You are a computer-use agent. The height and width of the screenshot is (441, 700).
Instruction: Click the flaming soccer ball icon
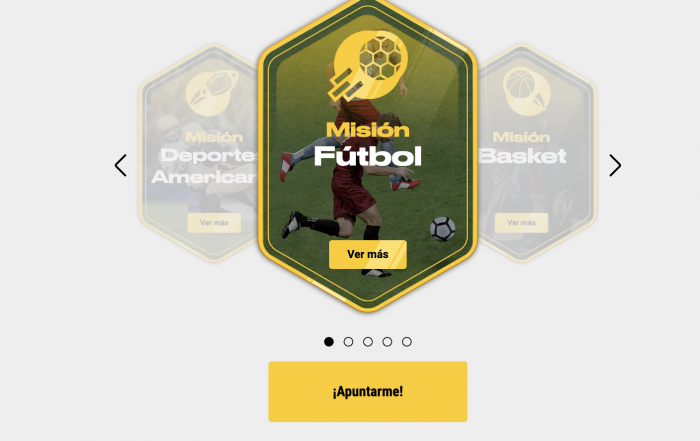point(367,65)
